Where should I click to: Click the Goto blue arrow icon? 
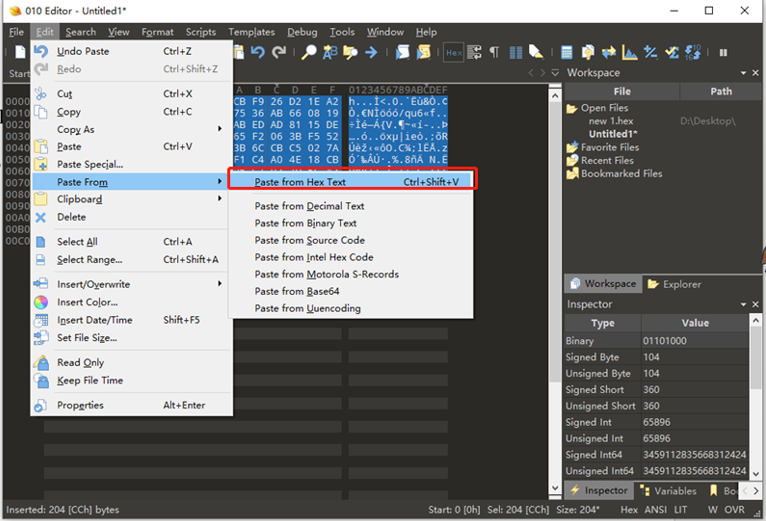pyautogui.click(x=371, y=52)
